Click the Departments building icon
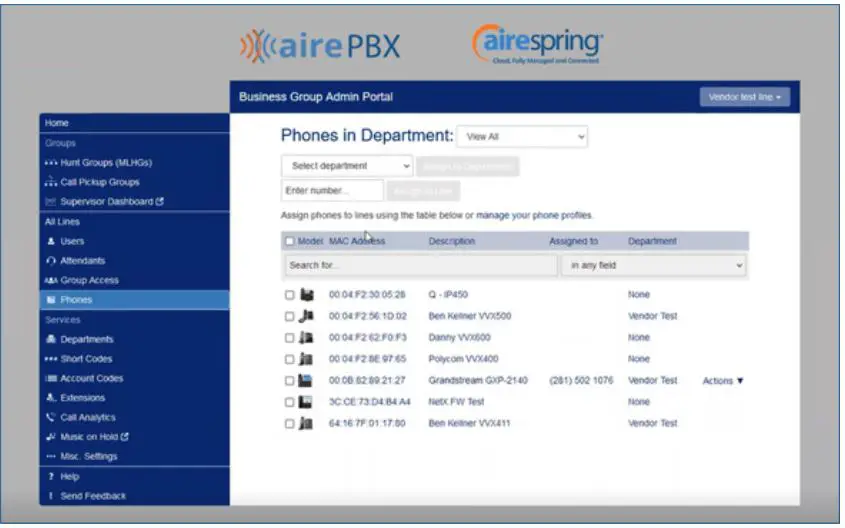 pos(51,339)
